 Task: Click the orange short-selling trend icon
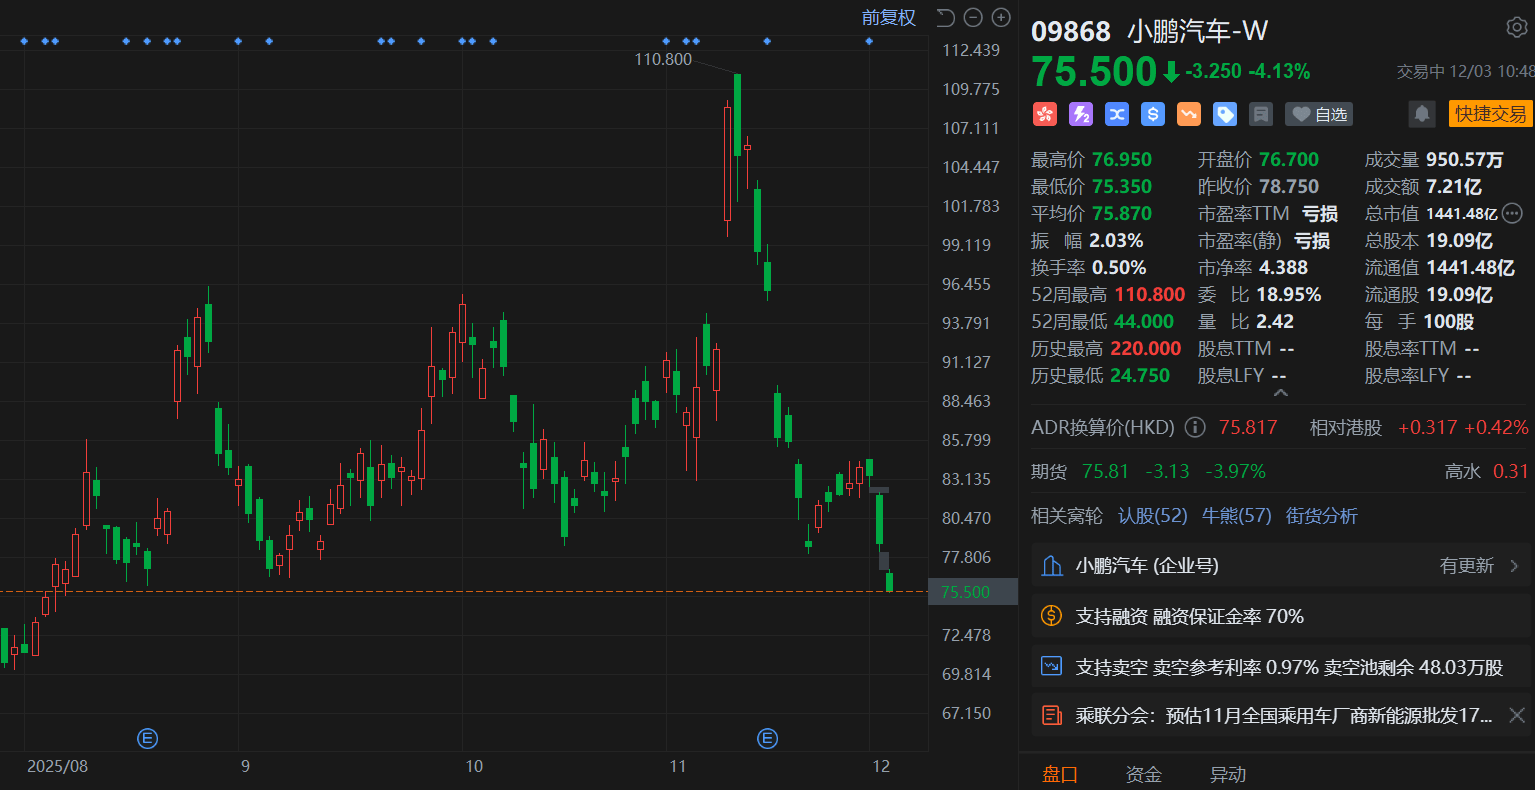tap(1188, 114)
